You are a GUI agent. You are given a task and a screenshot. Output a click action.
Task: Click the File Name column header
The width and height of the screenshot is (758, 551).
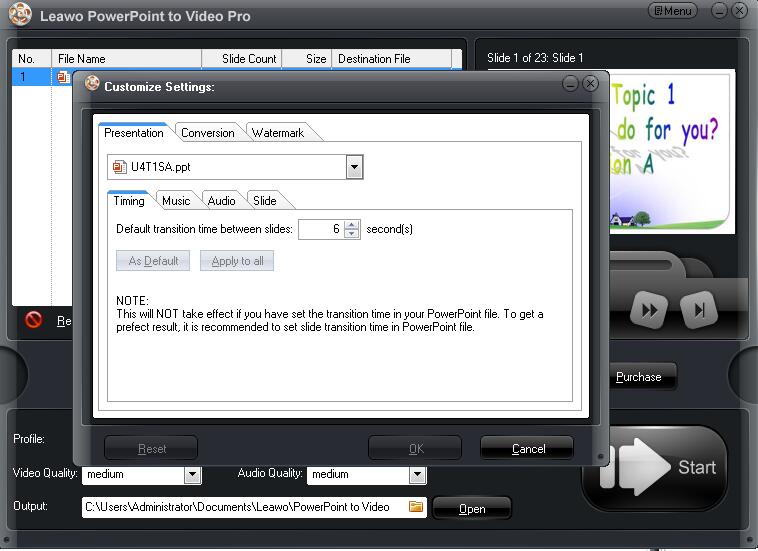pyautogui.click(x=126, y=58)
